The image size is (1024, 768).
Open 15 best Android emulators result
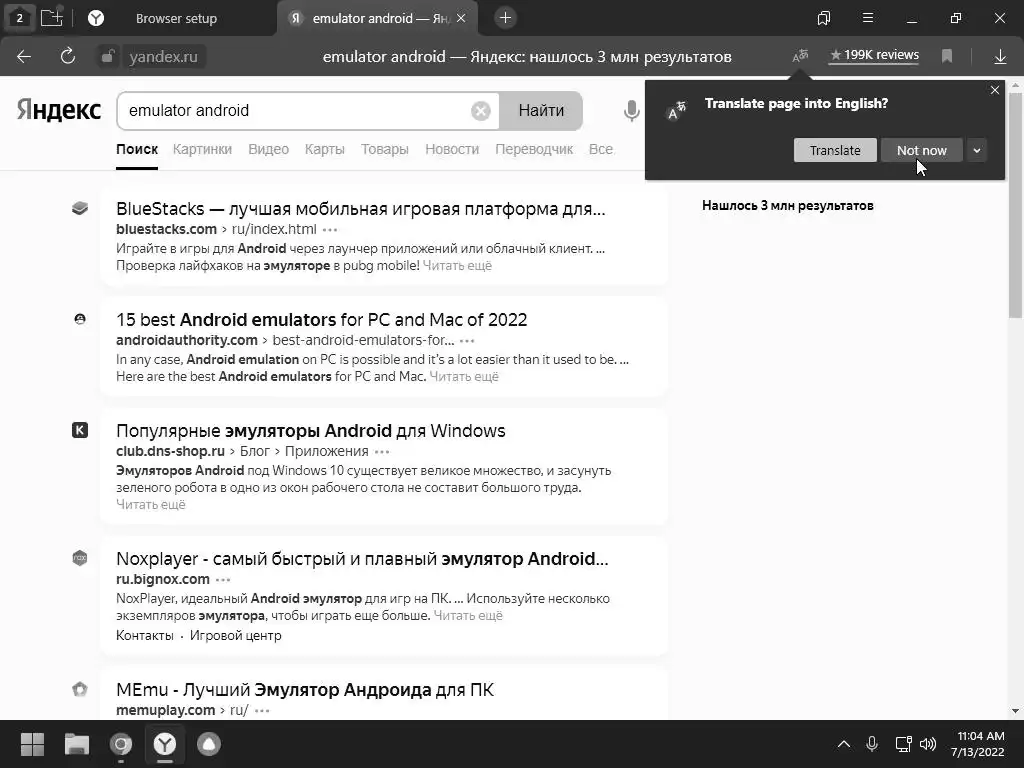[321, 320]
